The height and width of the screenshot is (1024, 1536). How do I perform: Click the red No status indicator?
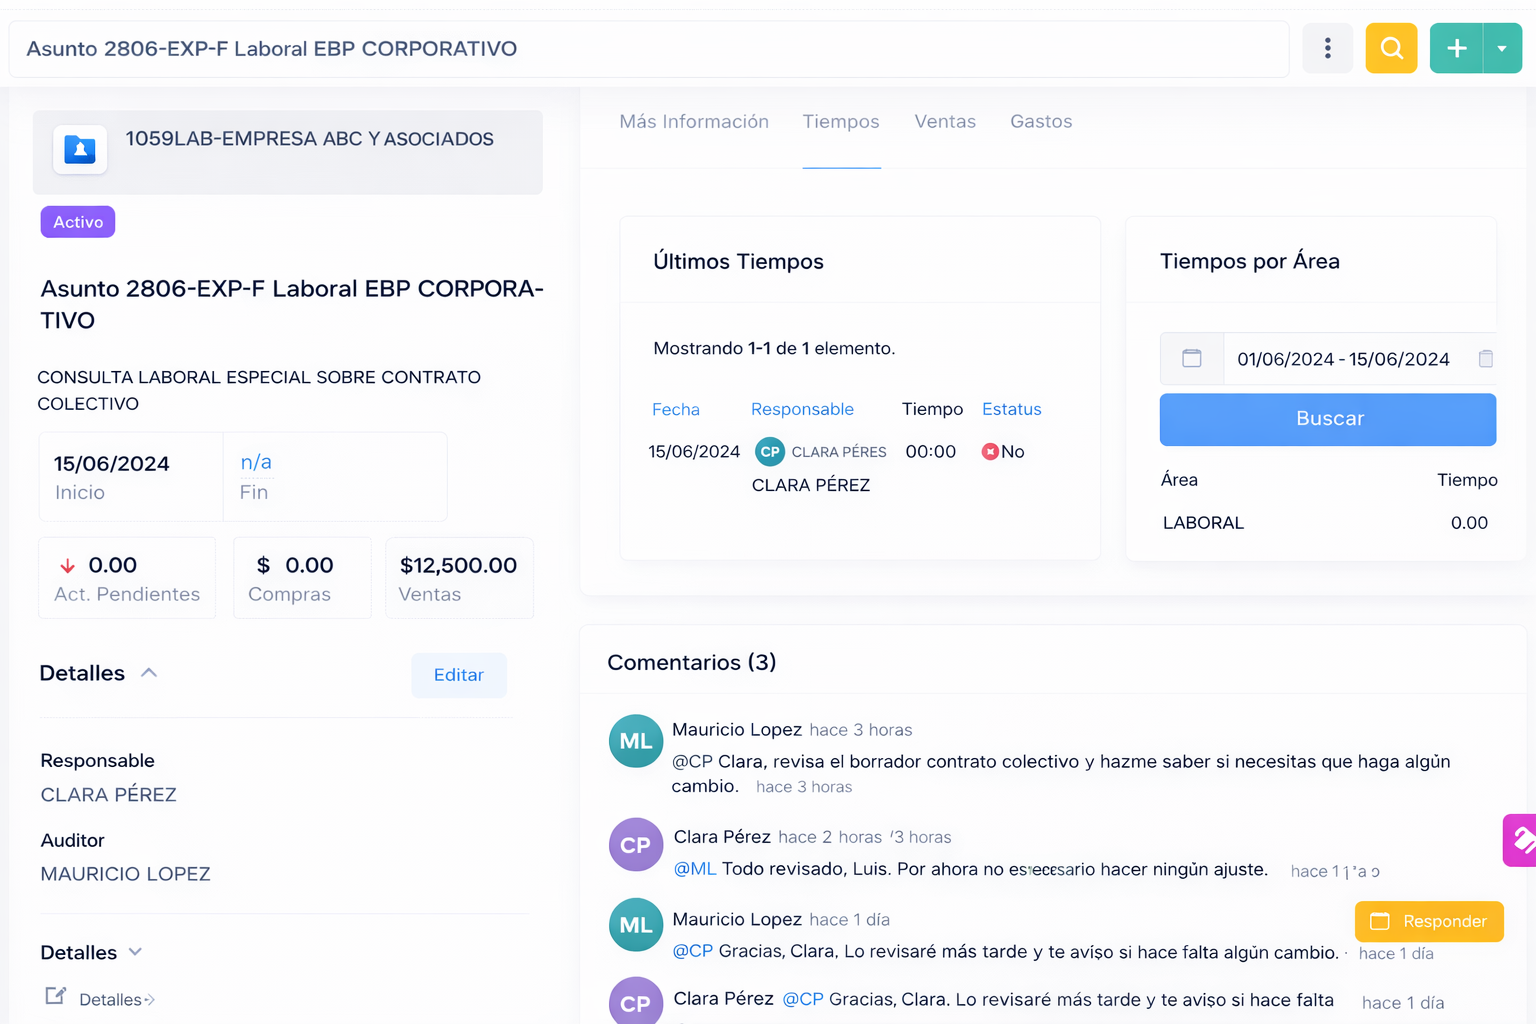tap(990, 452)
